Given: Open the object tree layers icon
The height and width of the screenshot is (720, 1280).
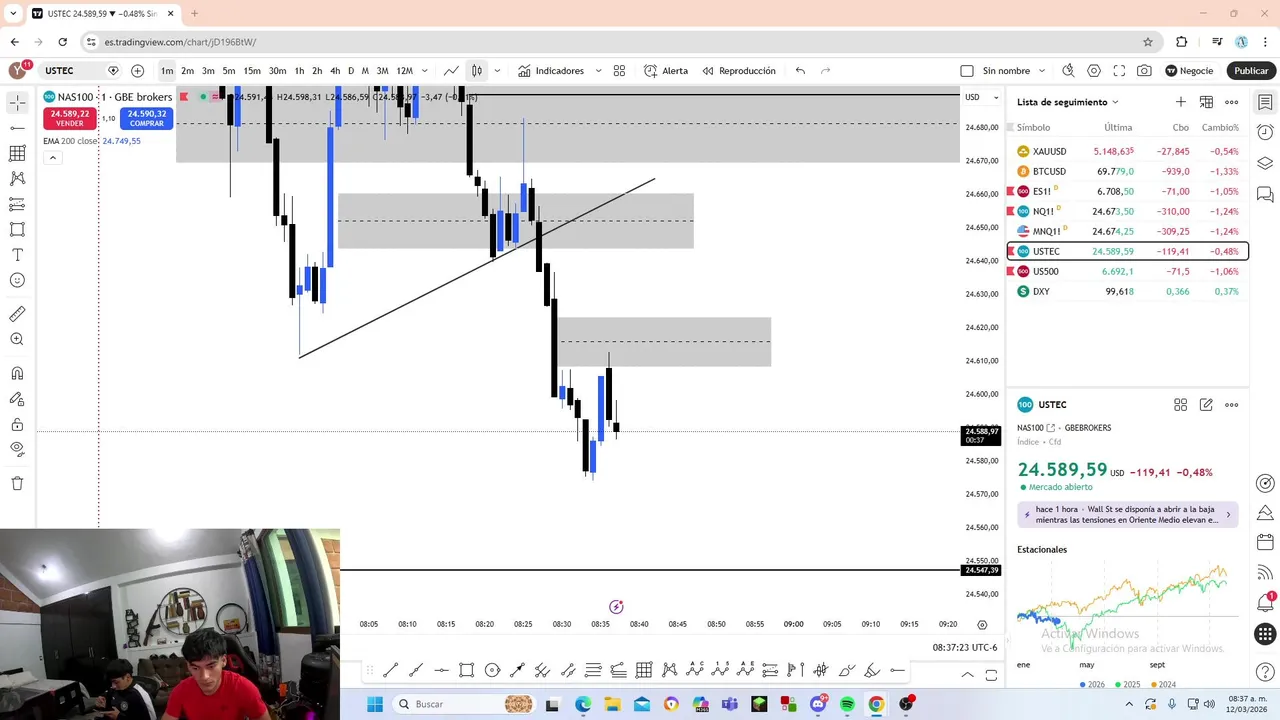Looking at the screenshot, I should (x=1265, y=163).
